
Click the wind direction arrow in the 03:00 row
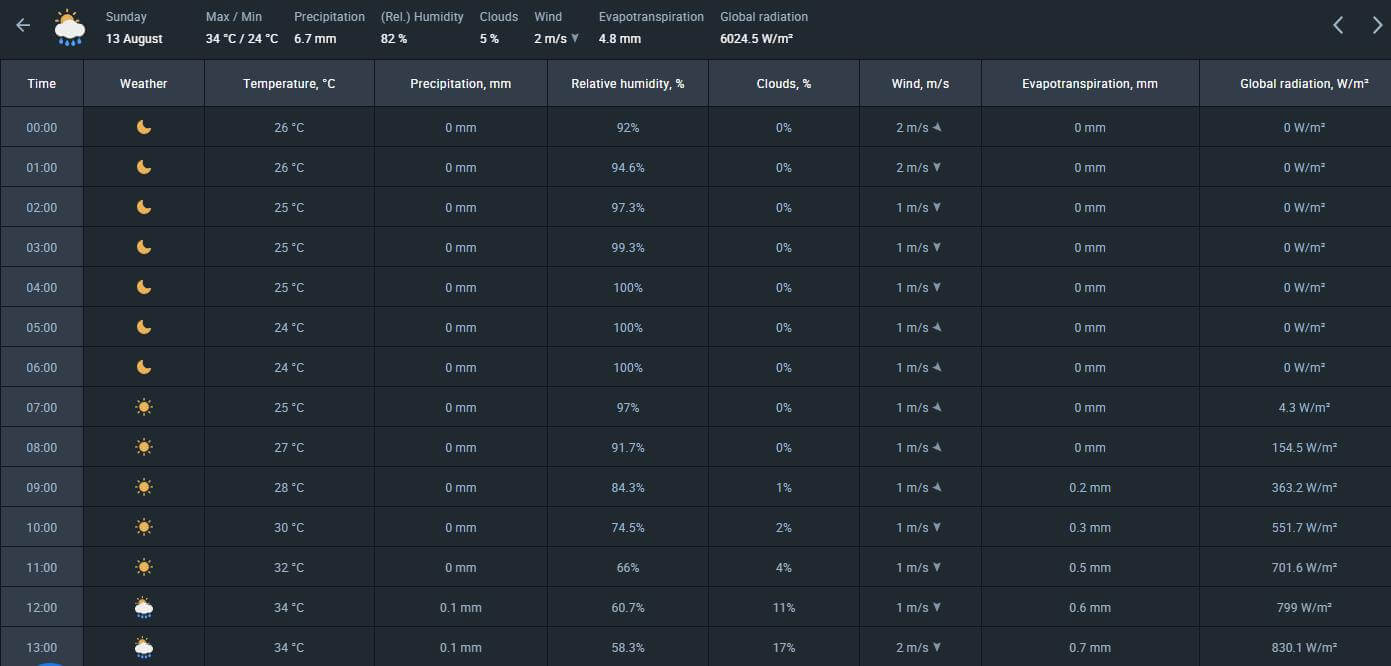click(937, 247)
